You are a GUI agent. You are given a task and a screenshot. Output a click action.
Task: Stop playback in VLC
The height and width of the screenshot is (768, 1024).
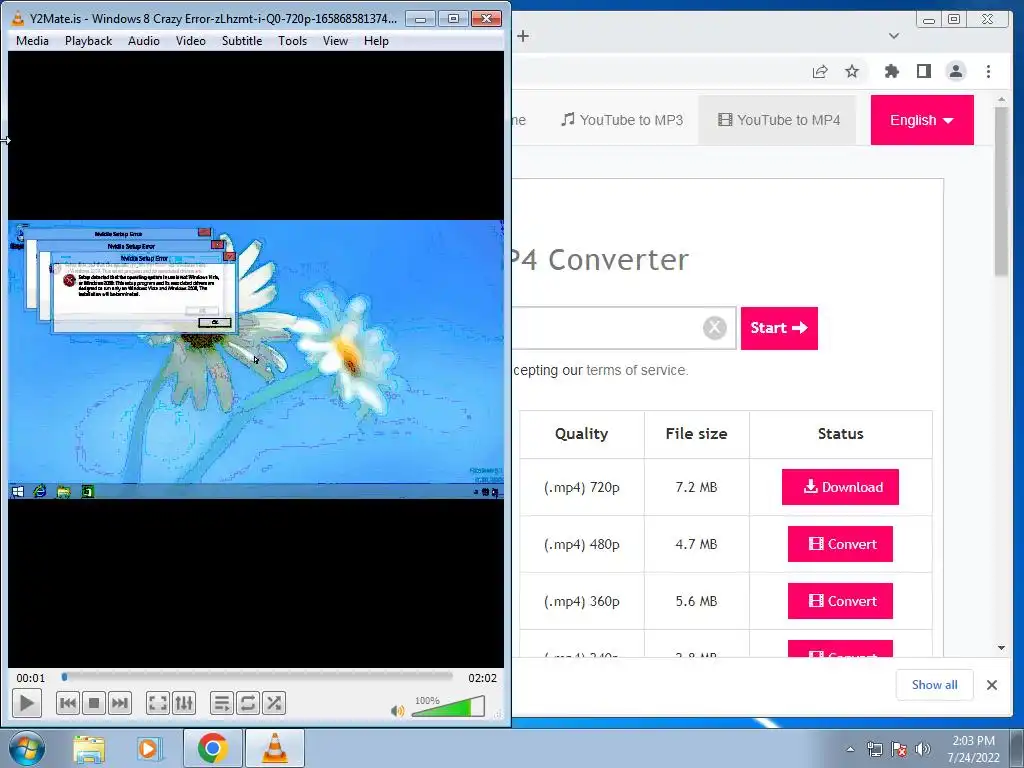pos(94,703)
